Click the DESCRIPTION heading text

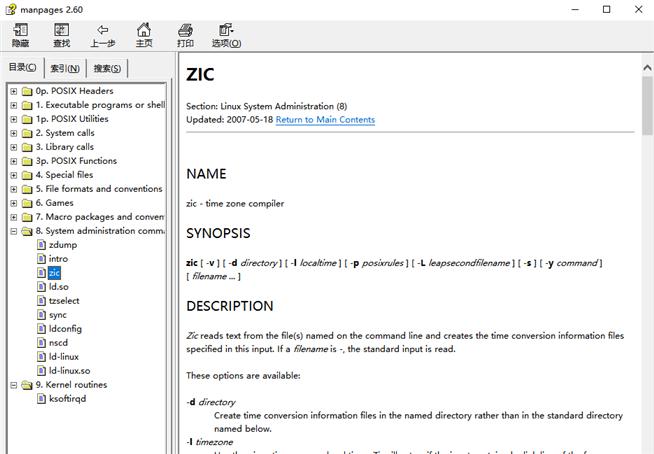point(230,306)
